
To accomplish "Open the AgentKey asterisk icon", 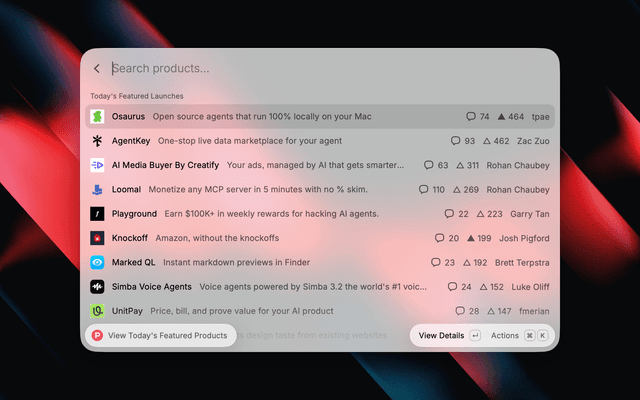I will pos(97,141).
